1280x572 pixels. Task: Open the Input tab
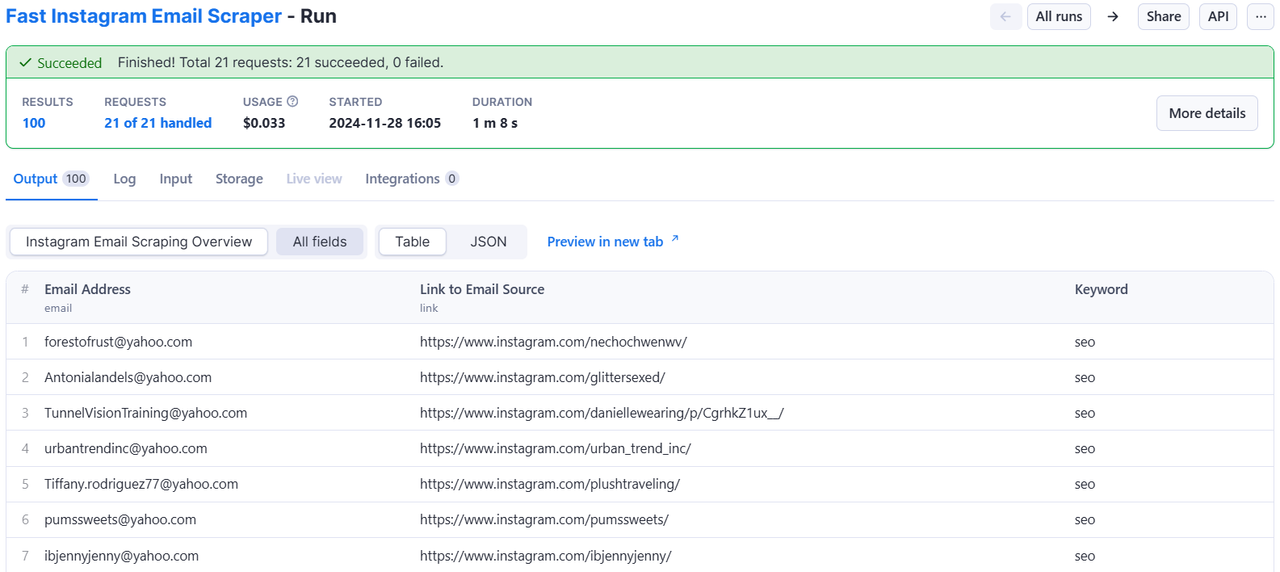point(176,179)
